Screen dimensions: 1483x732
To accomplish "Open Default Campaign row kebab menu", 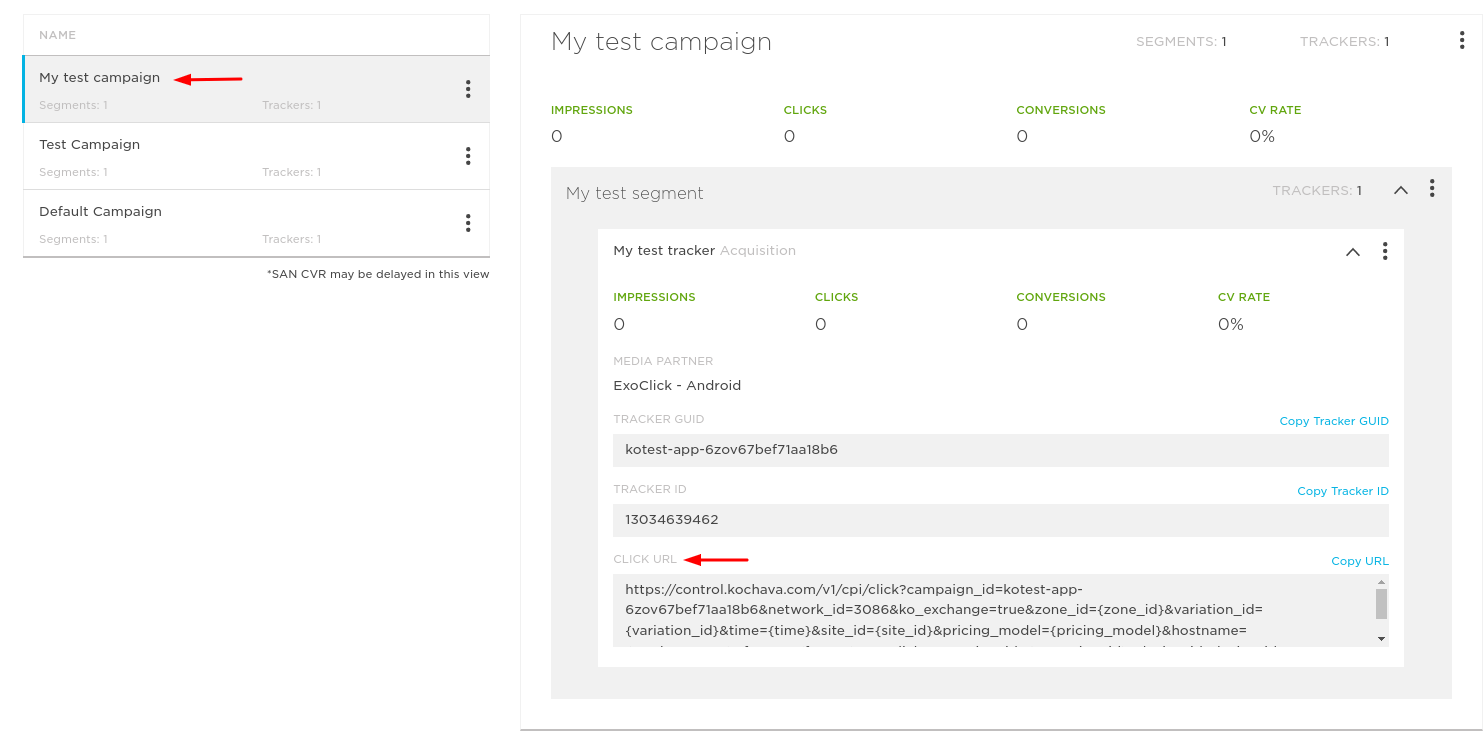I will [x=467, y=223].
